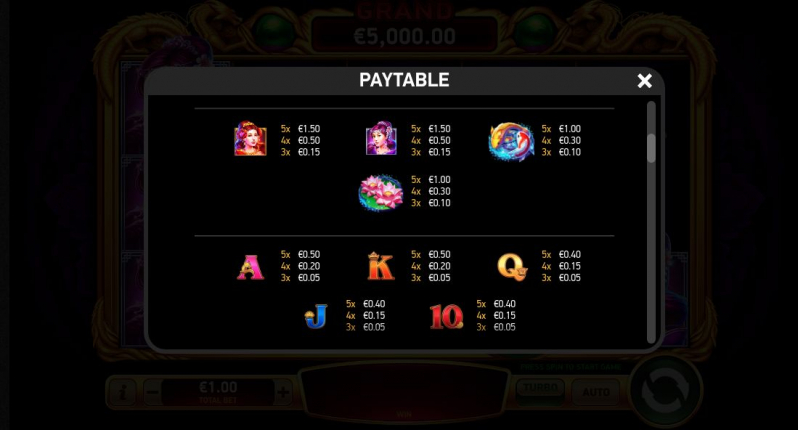Click the golden Q symbol
The height and width of the screenshot is (430, 798).
click(x=512, y=267)
